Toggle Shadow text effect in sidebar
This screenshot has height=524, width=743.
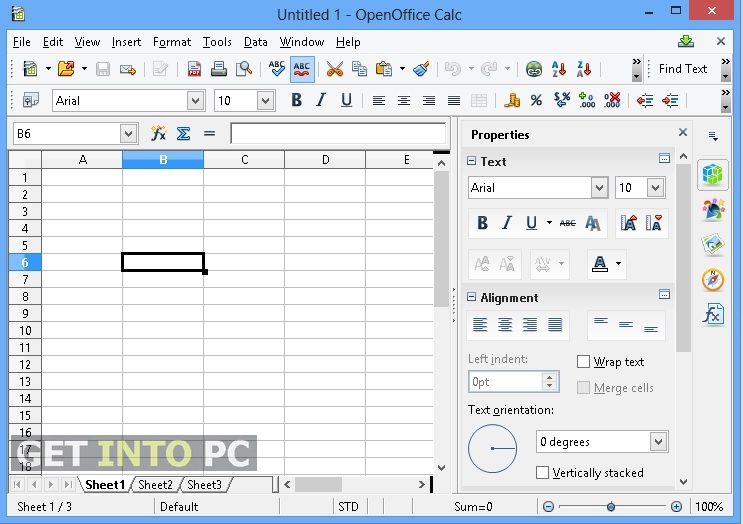pos(593,223)
